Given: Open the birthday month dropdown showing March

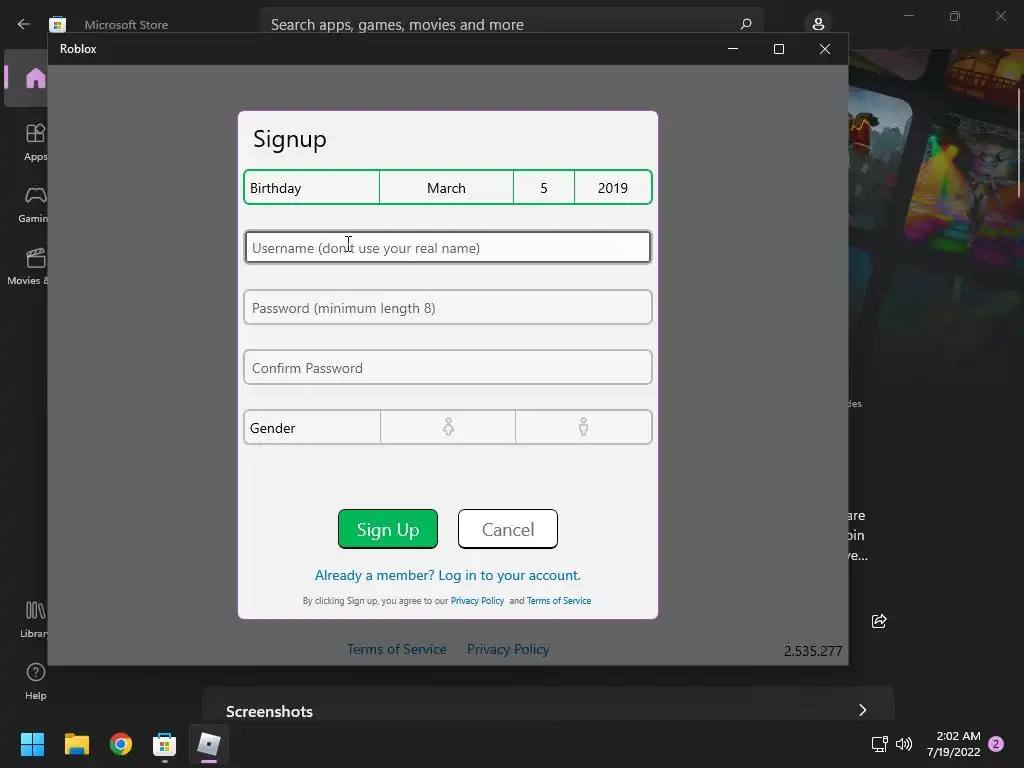Looking at the screenshot, I should [x=446, y=188].
